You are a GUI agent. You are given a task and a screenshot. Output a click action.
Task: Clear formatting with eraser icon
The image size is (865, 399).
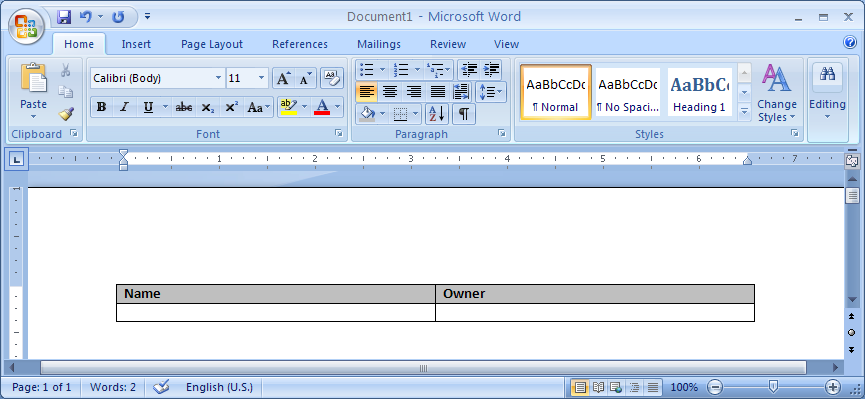[x=332, y=78]
